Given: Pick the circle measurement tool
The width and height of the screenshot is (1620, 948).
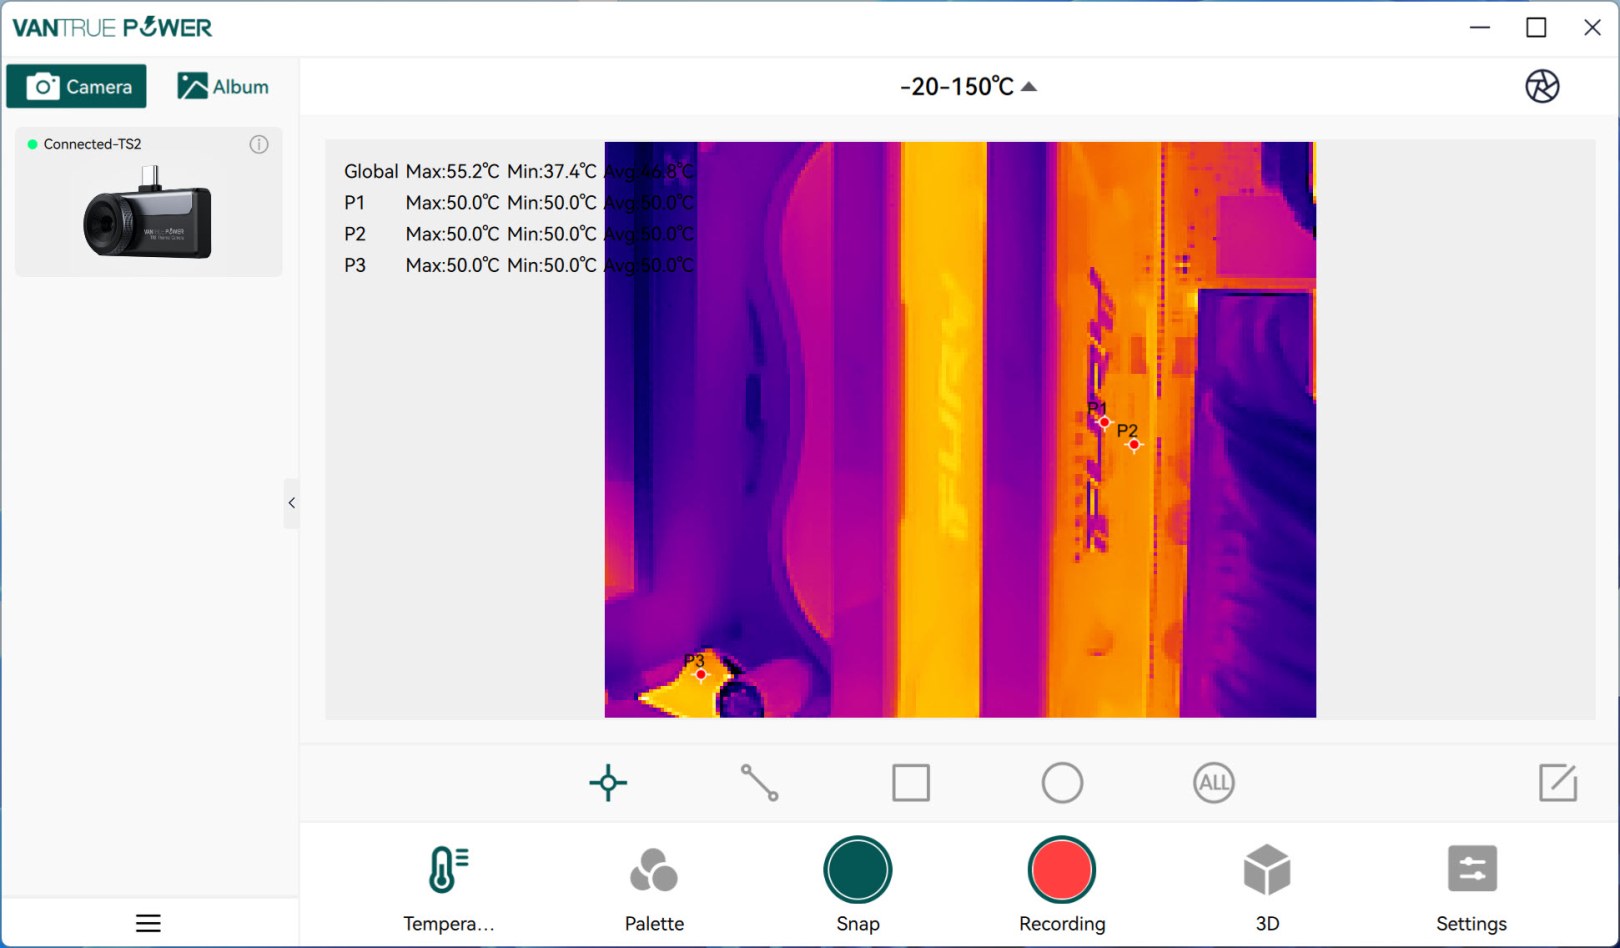Looking at the screenshot, I should pos(1062,783).
